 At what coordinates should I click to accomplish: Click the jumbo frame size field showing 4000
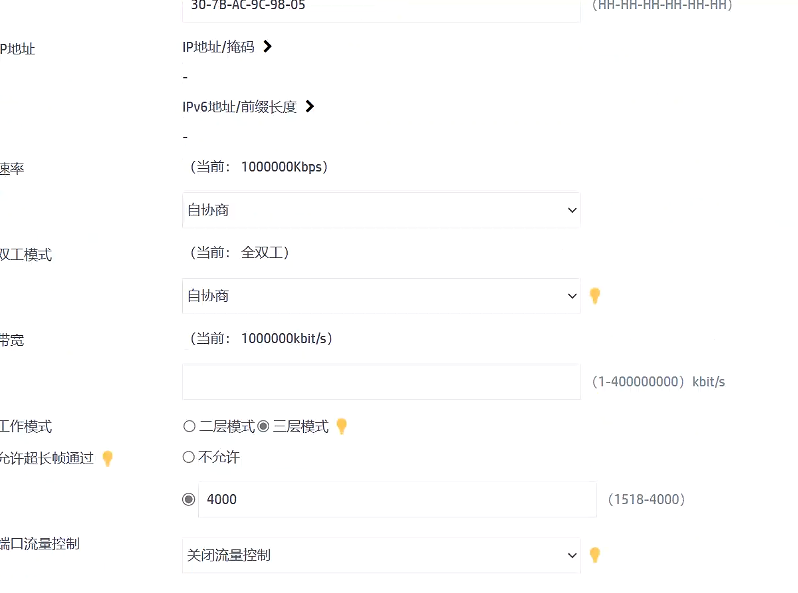(x=397, y=499)
